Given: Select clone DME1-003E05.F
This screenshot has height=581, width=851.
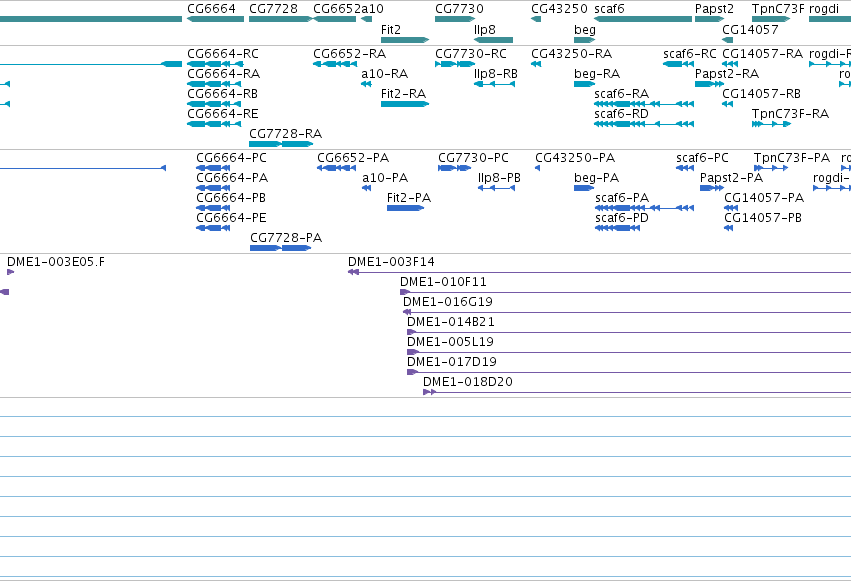Looking at the screenshot, I should (x=10, y=272).
